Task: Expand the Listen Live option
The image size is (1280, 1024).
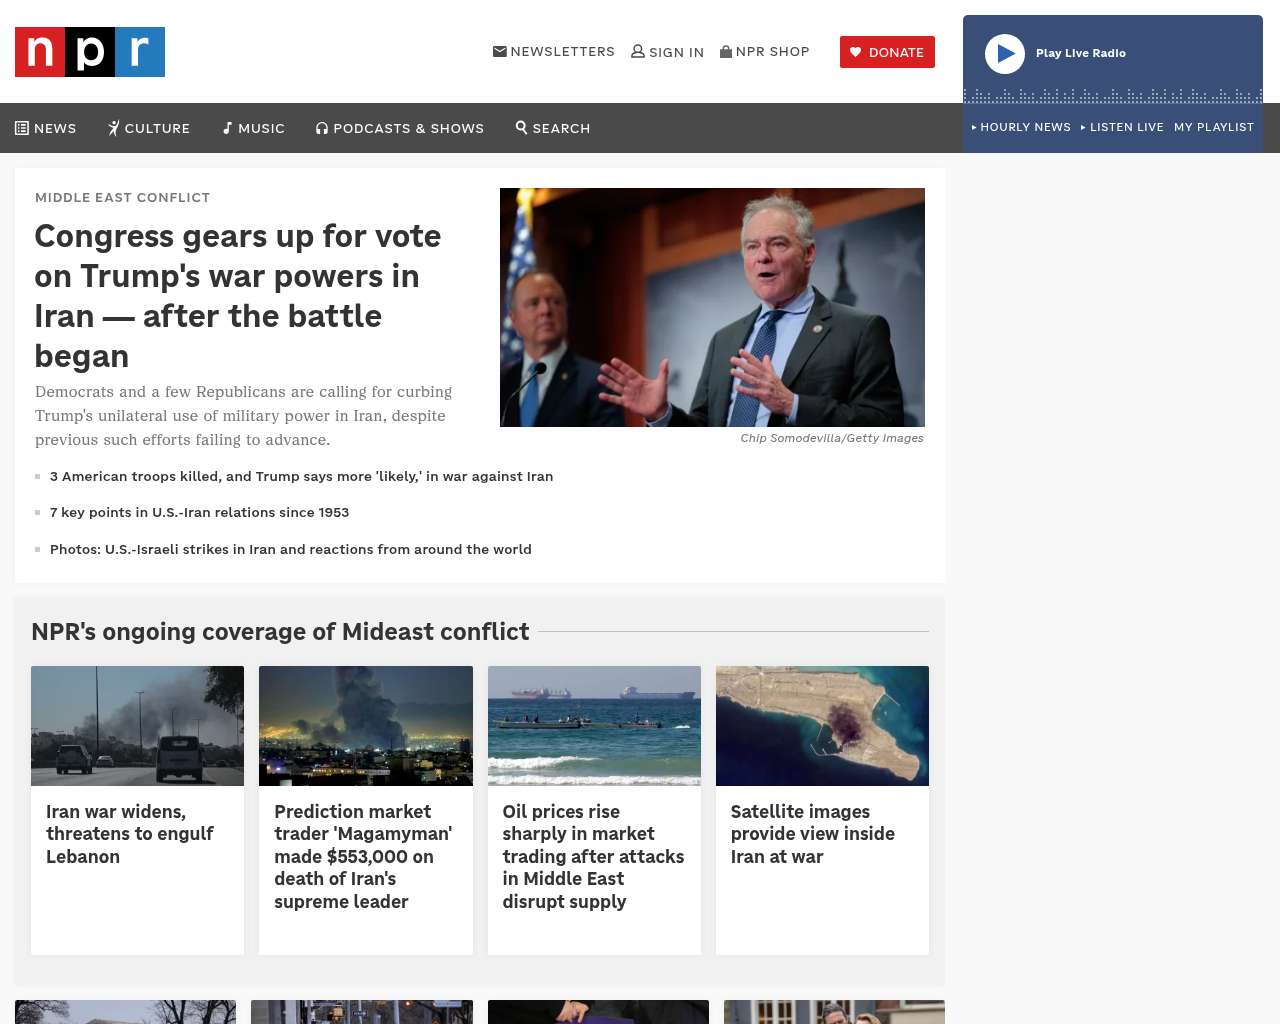Action: point(1122,127)
